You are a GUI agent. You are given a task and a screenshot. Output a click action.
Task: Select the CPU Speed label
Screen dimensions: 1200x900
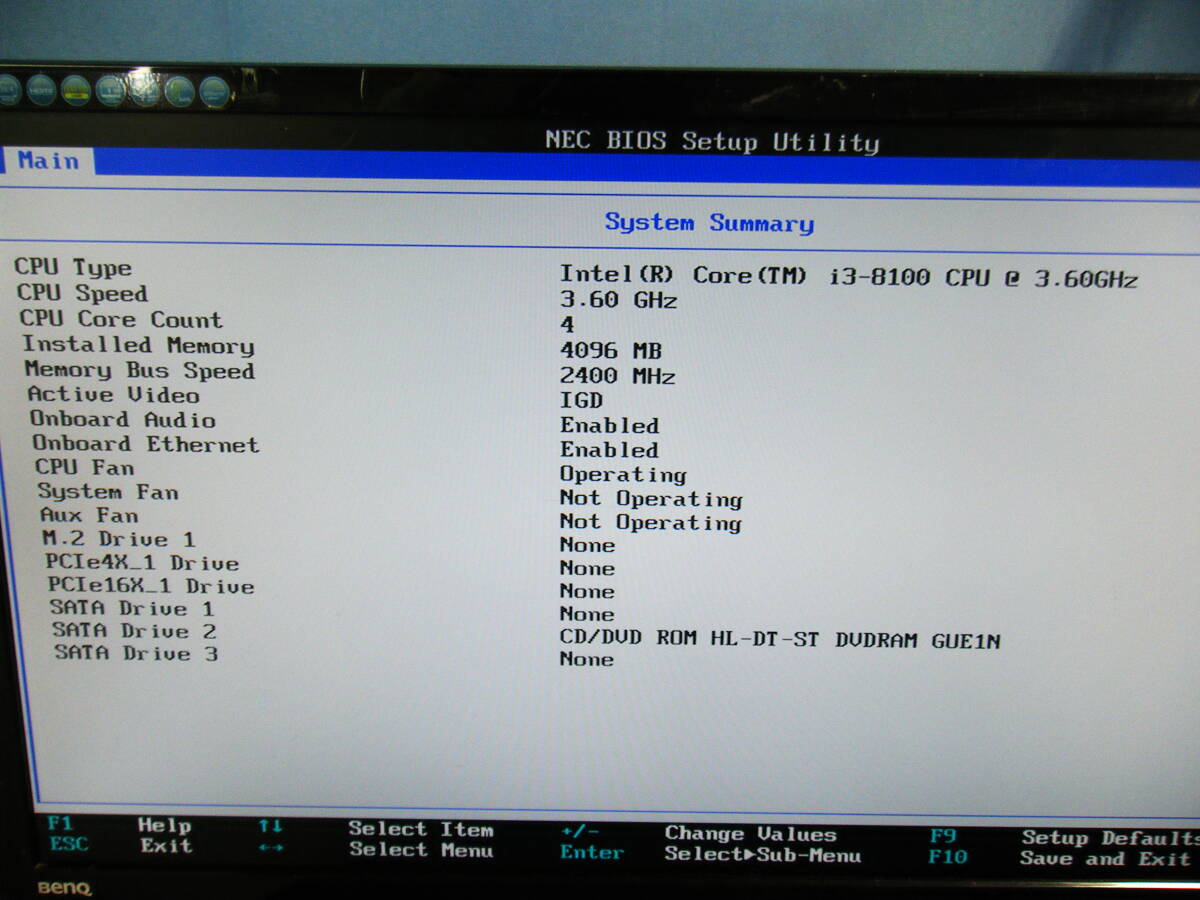[x=82, y=293]
